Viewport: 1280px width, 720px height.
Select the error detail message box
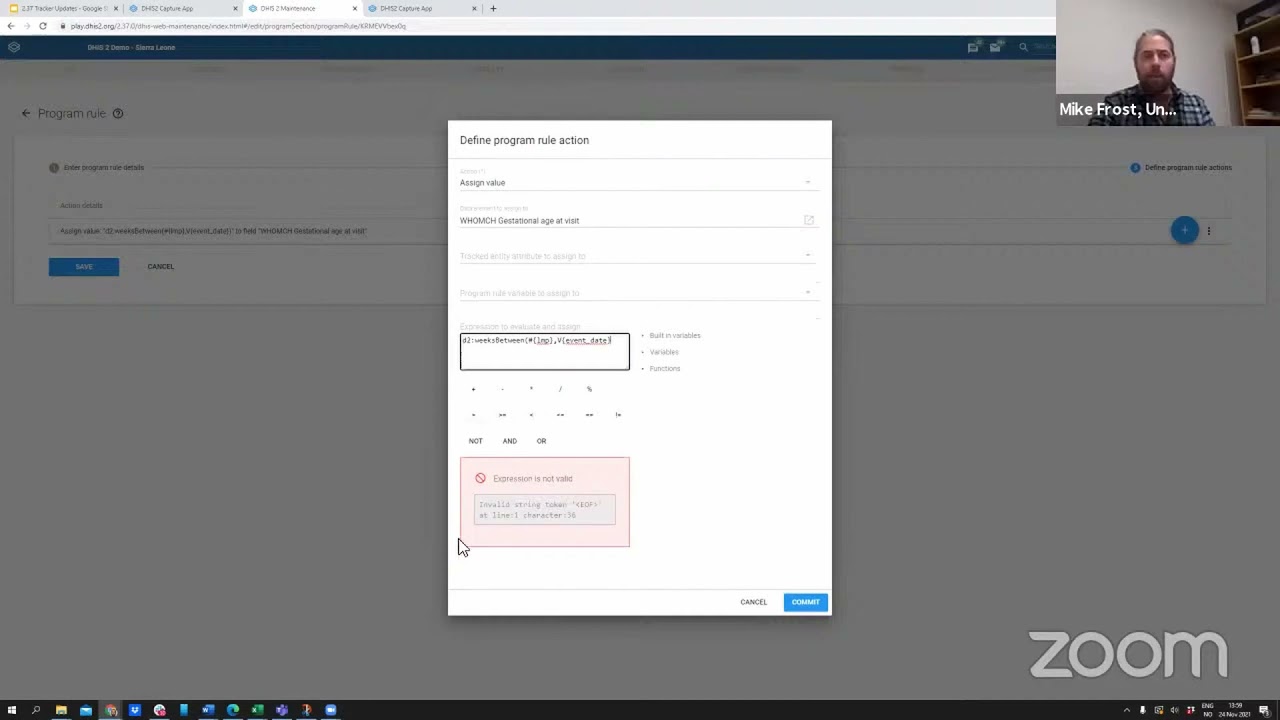[545, 510]
